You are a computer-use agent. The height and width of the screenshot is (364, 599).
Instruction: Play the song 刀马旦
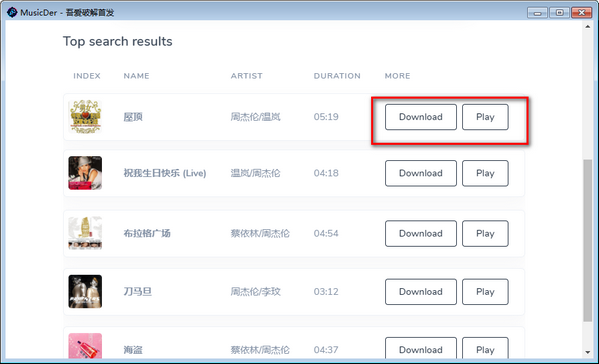click(485, 292)
